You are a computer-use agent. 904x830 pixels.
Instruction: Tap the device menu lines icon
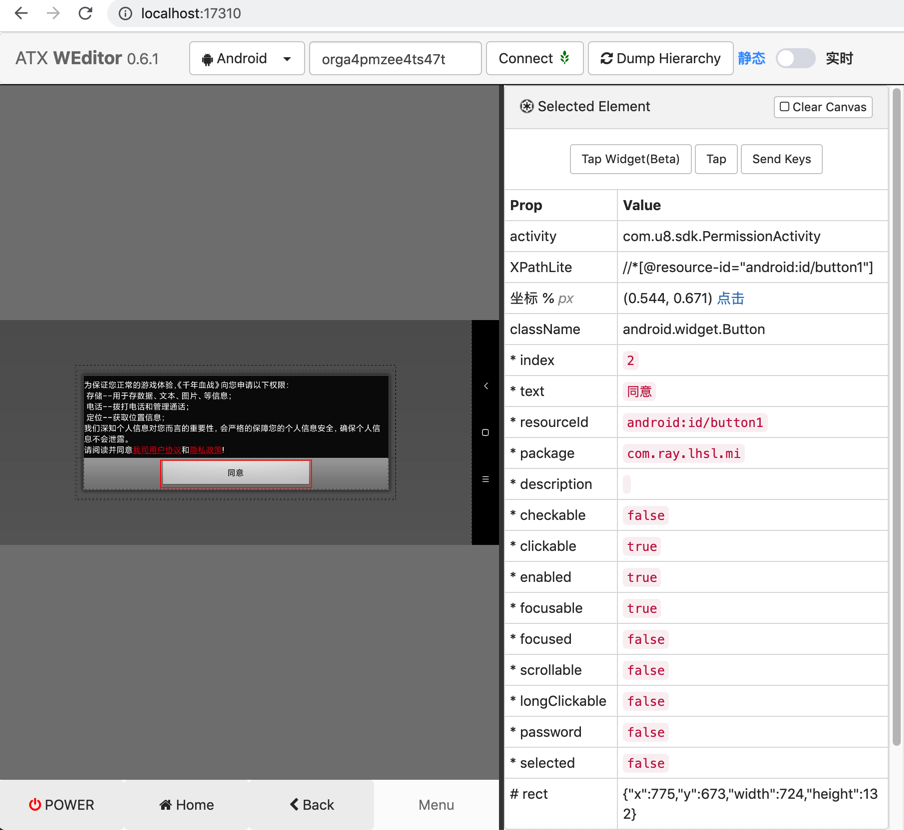(485, 479)
